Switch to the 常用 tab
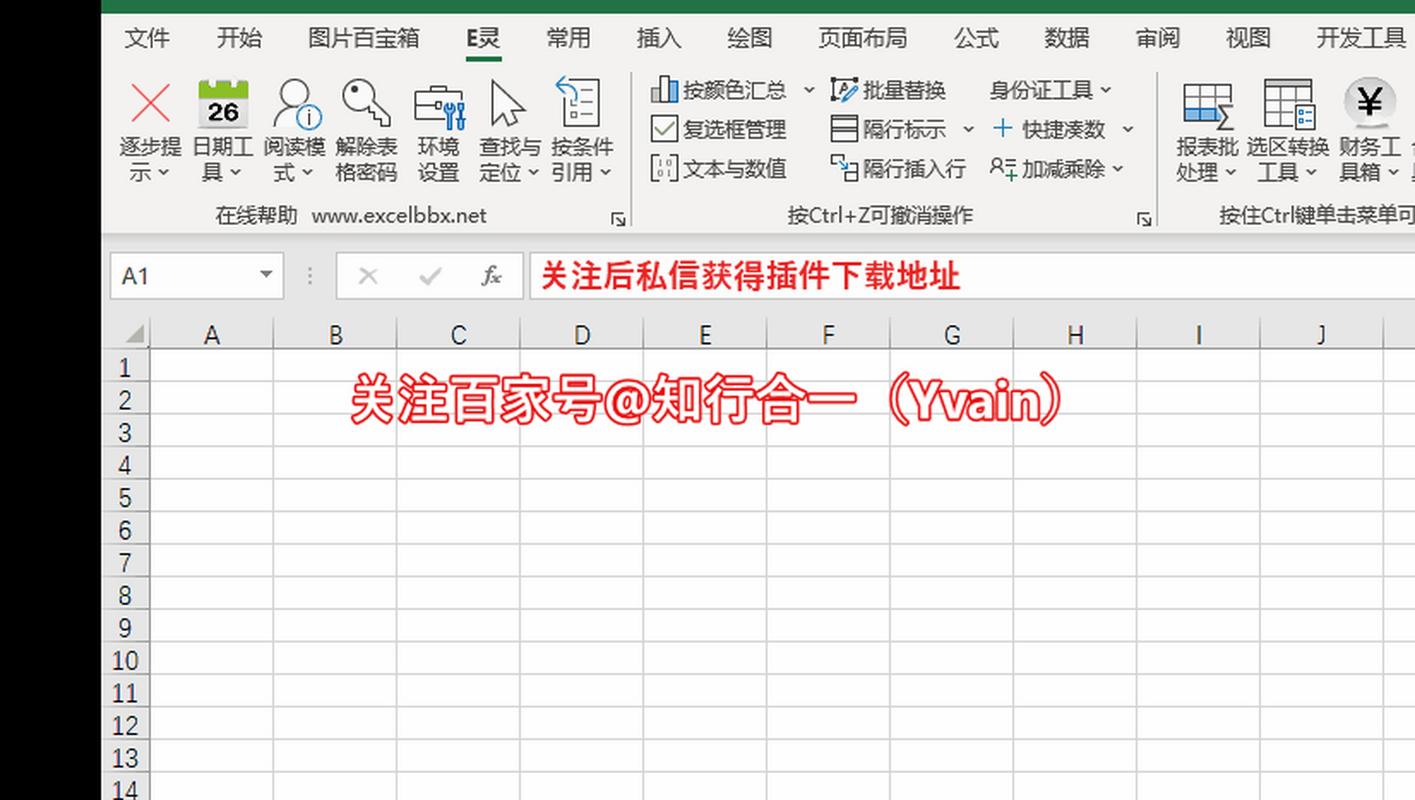This screenshot has width=1415, height=800. coord(568,38)
